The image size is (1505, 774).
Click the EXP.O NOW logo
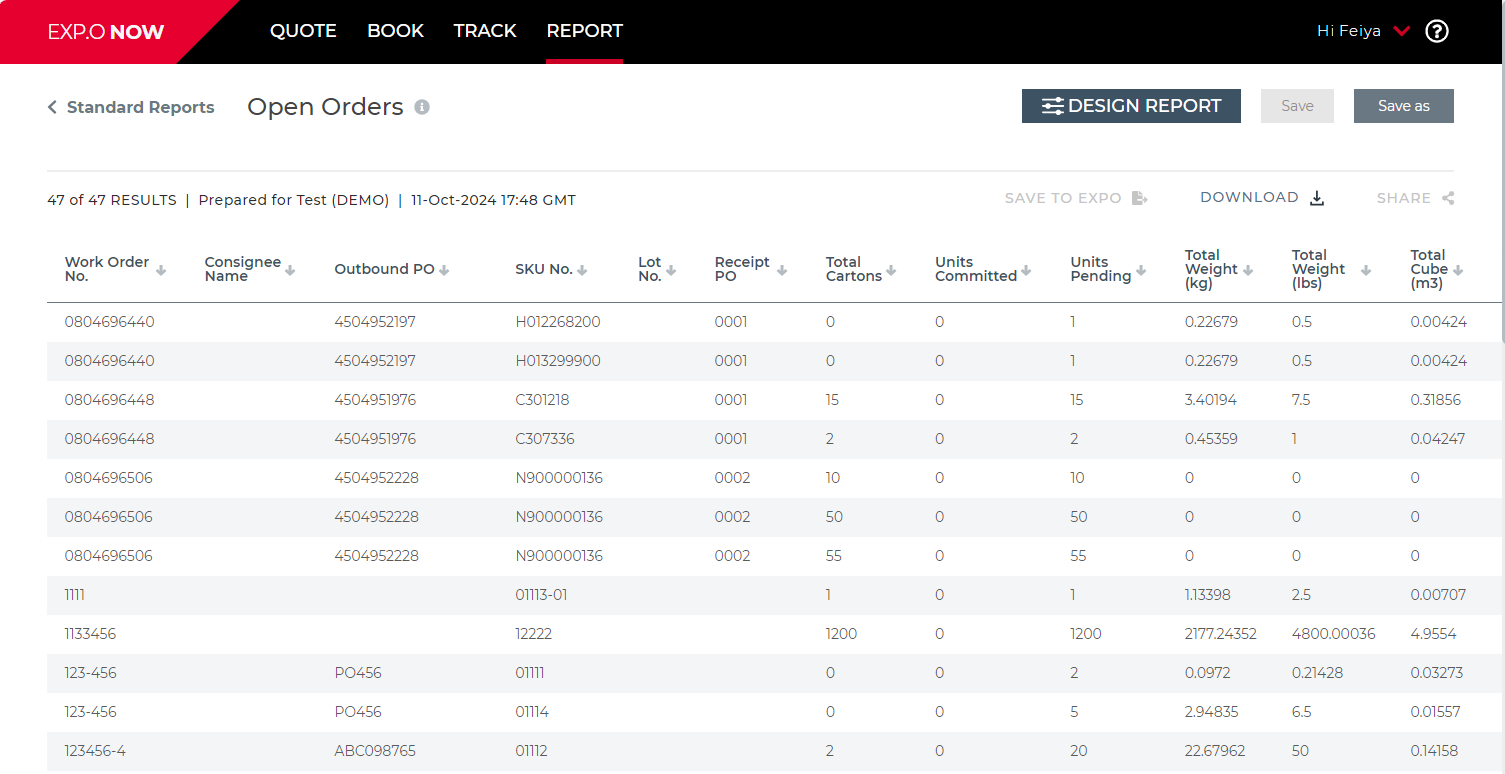coord(106,32)
